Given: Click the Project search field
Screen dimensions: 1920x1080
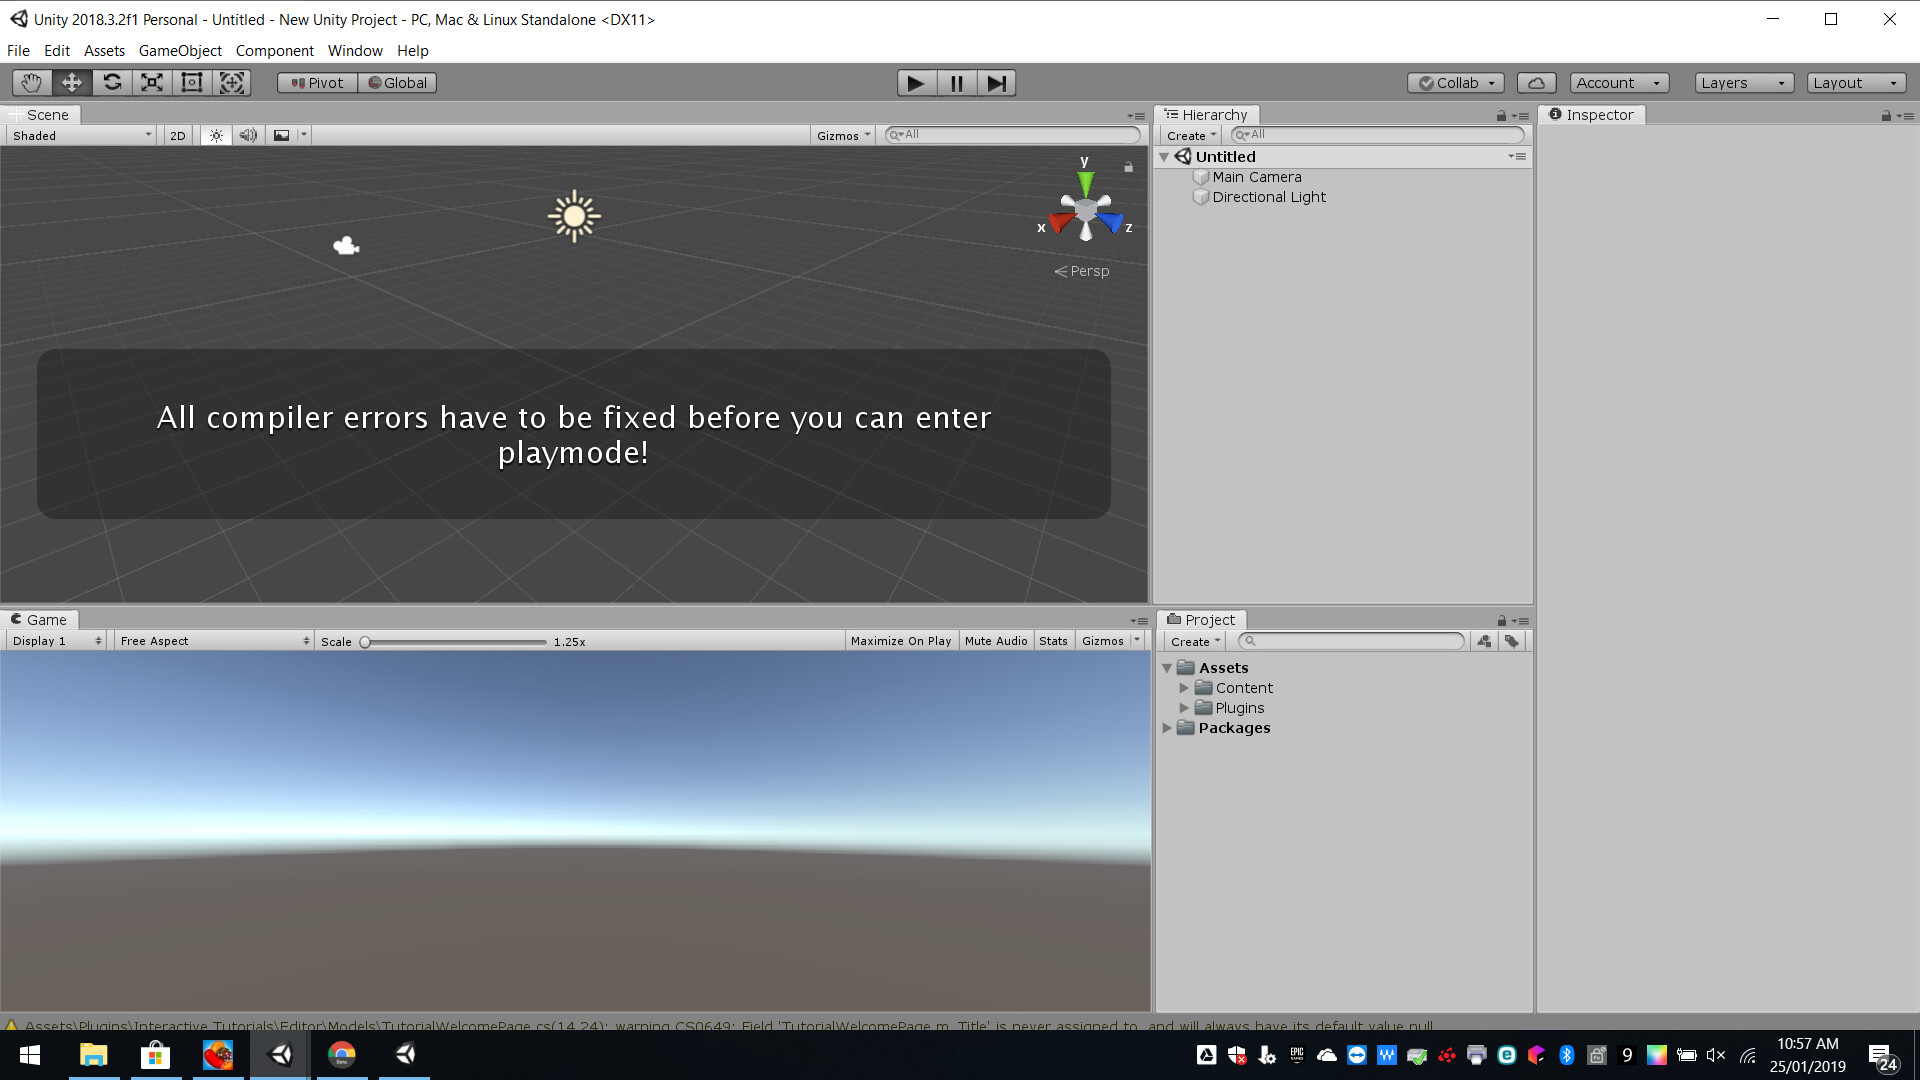Looking at the screenshot, I should (1350, 641).
